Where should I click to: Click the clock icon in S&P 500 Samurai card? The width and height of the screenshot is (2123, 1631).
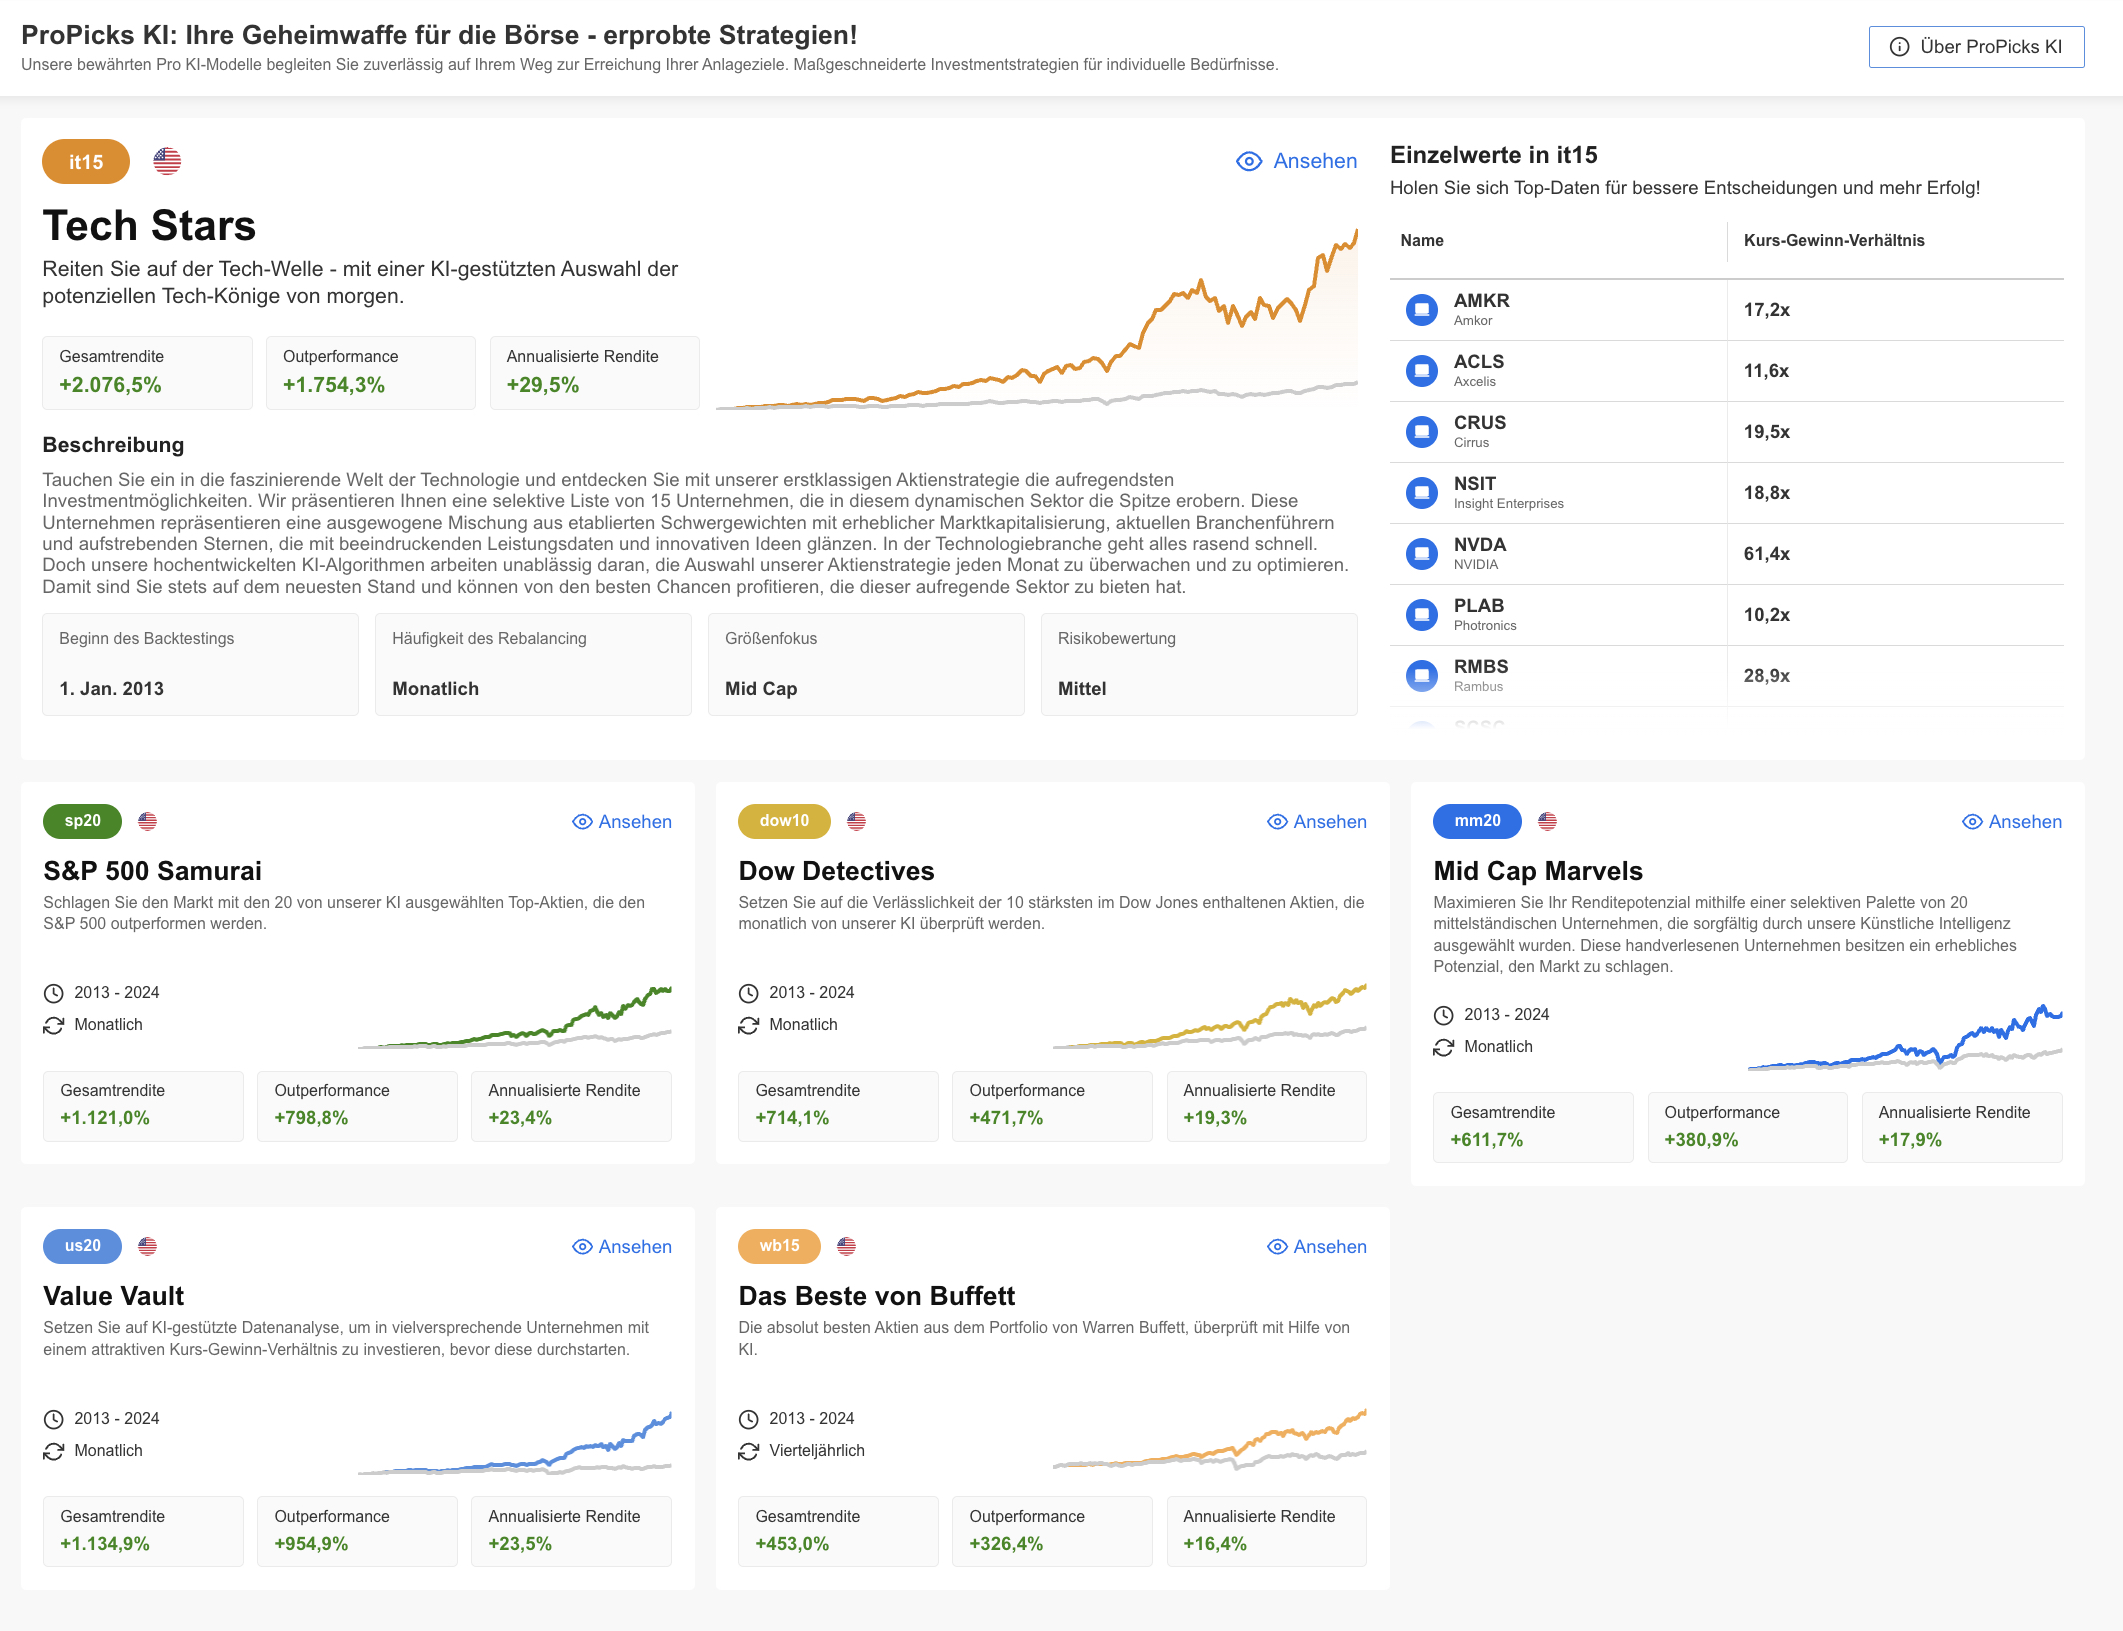(x=53, y=993)
